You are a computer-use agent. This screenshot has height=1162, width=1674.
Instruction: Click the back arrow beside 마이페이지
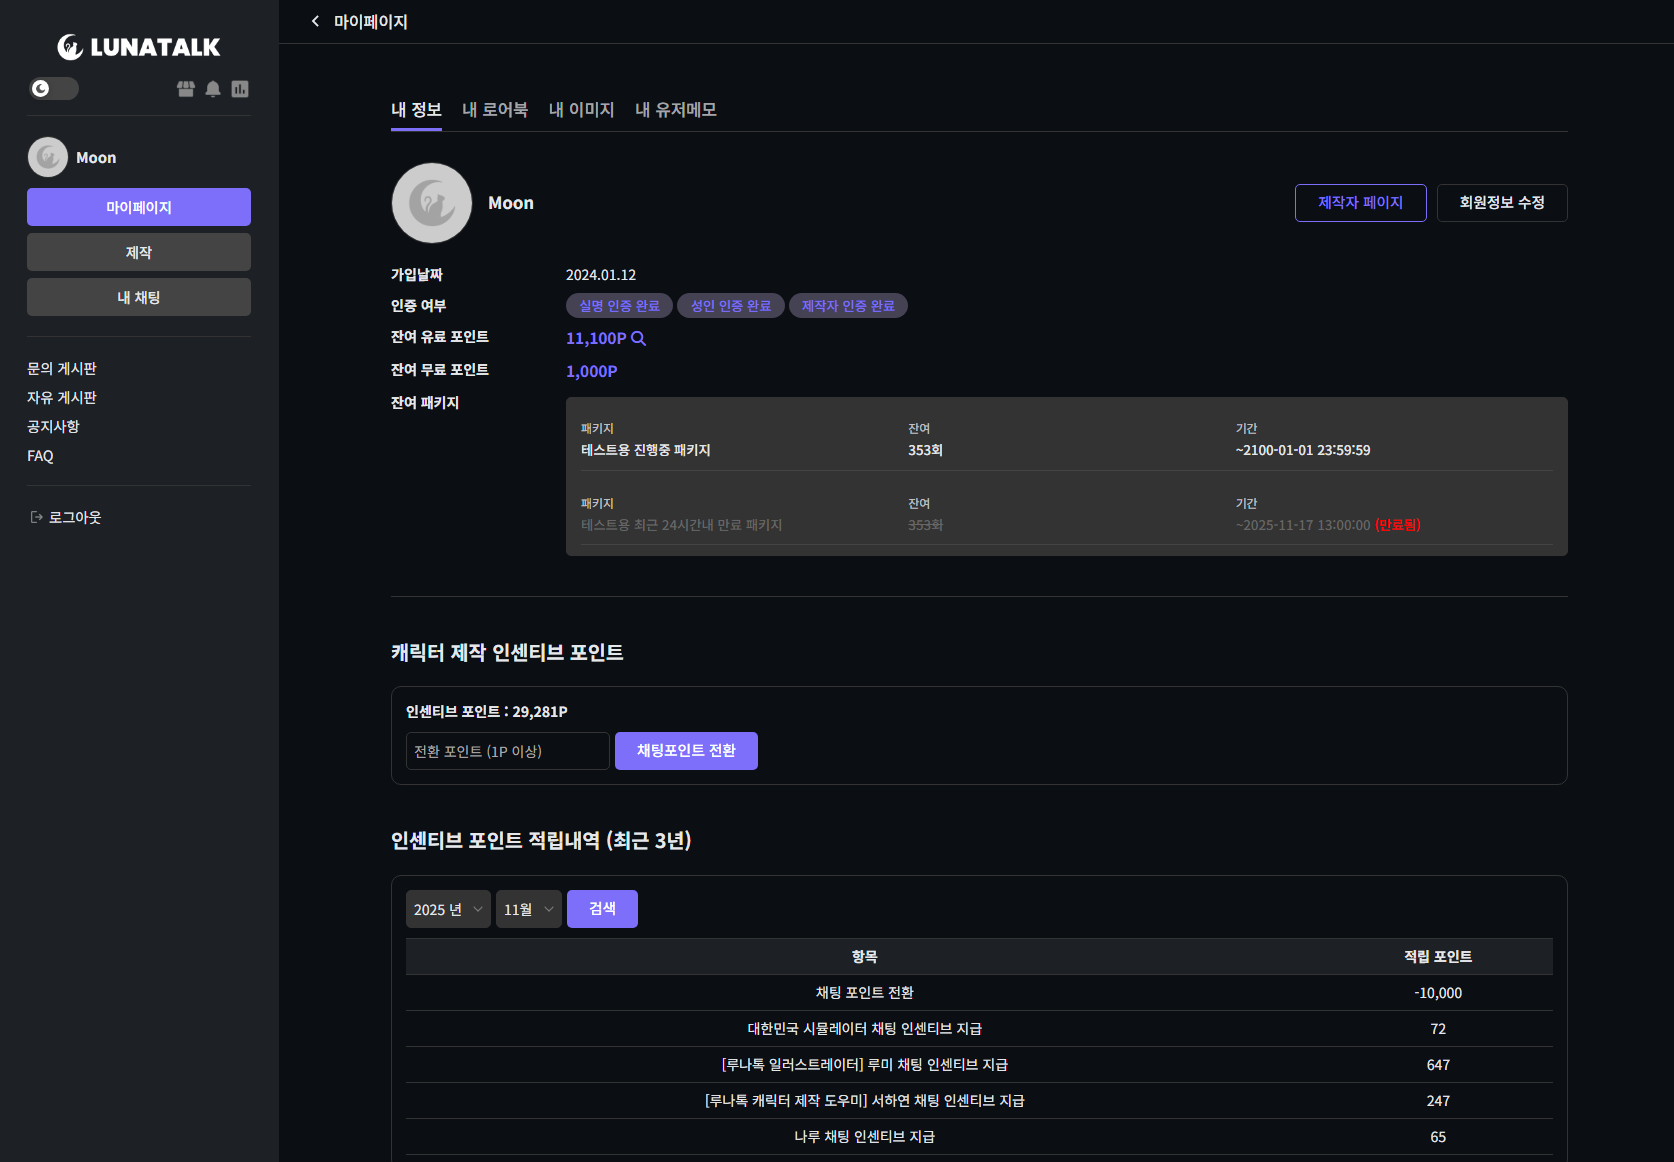click(x=316, y=21)
